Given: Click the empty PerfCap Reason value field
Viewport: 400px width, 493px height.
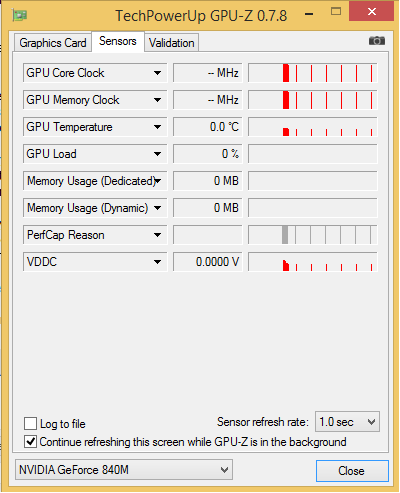Looking at the screenshot, I should point(208,235).
